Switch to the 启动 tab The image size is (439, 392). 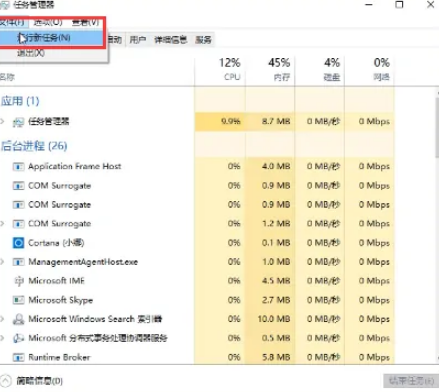pyautogui.click(x=115, y=40)
